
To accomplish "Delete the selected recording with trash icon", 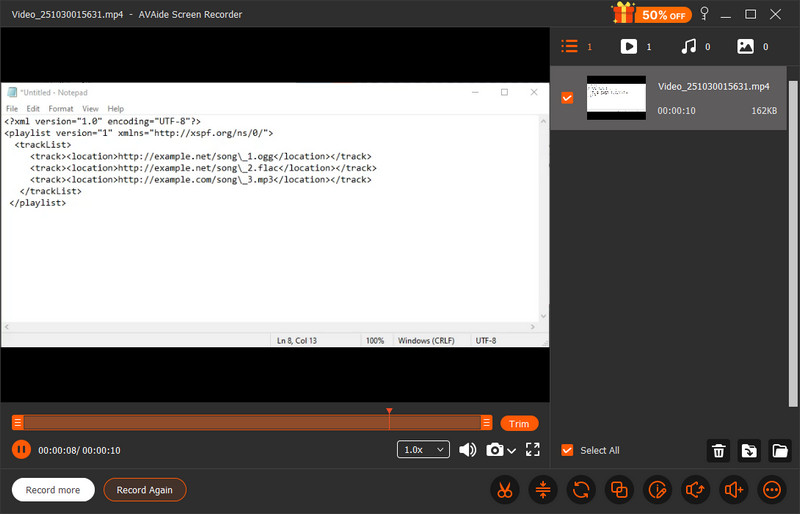I will coord(717,451).
